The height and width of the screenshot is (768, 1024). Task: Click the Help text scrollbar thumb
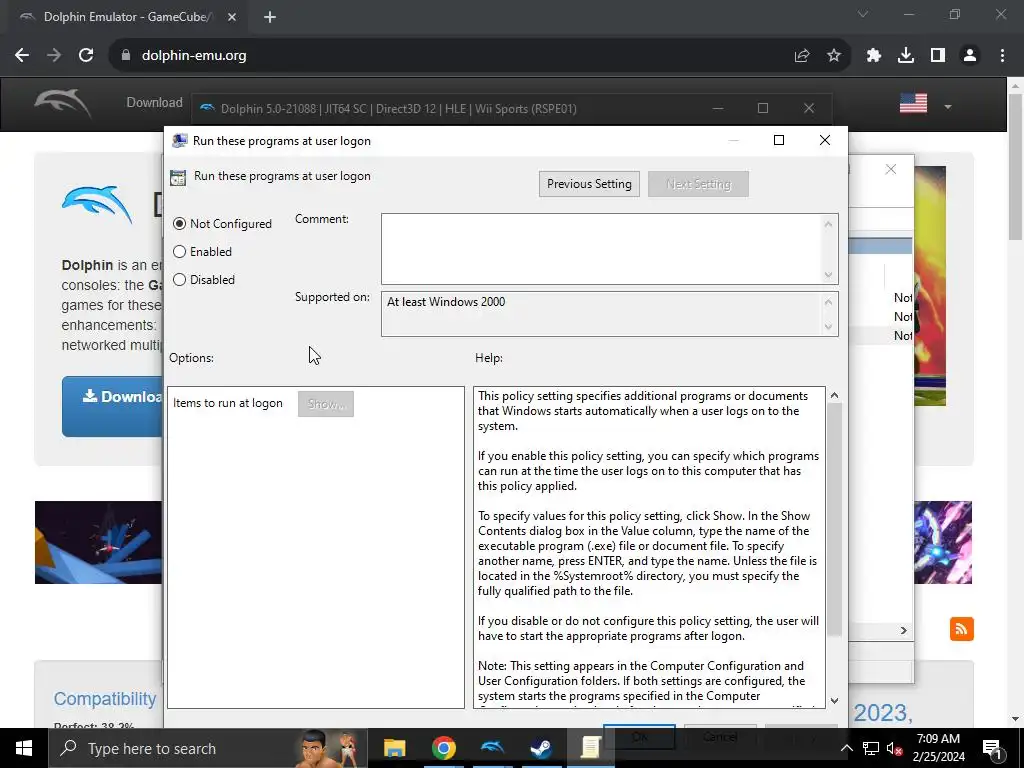[x=834, y=519]
